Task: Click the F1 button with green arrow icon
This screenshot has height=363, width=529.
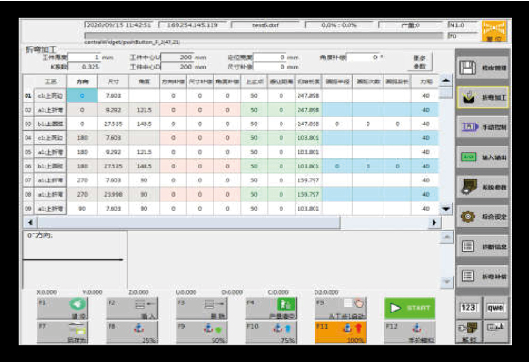Action: click(62, 308)
